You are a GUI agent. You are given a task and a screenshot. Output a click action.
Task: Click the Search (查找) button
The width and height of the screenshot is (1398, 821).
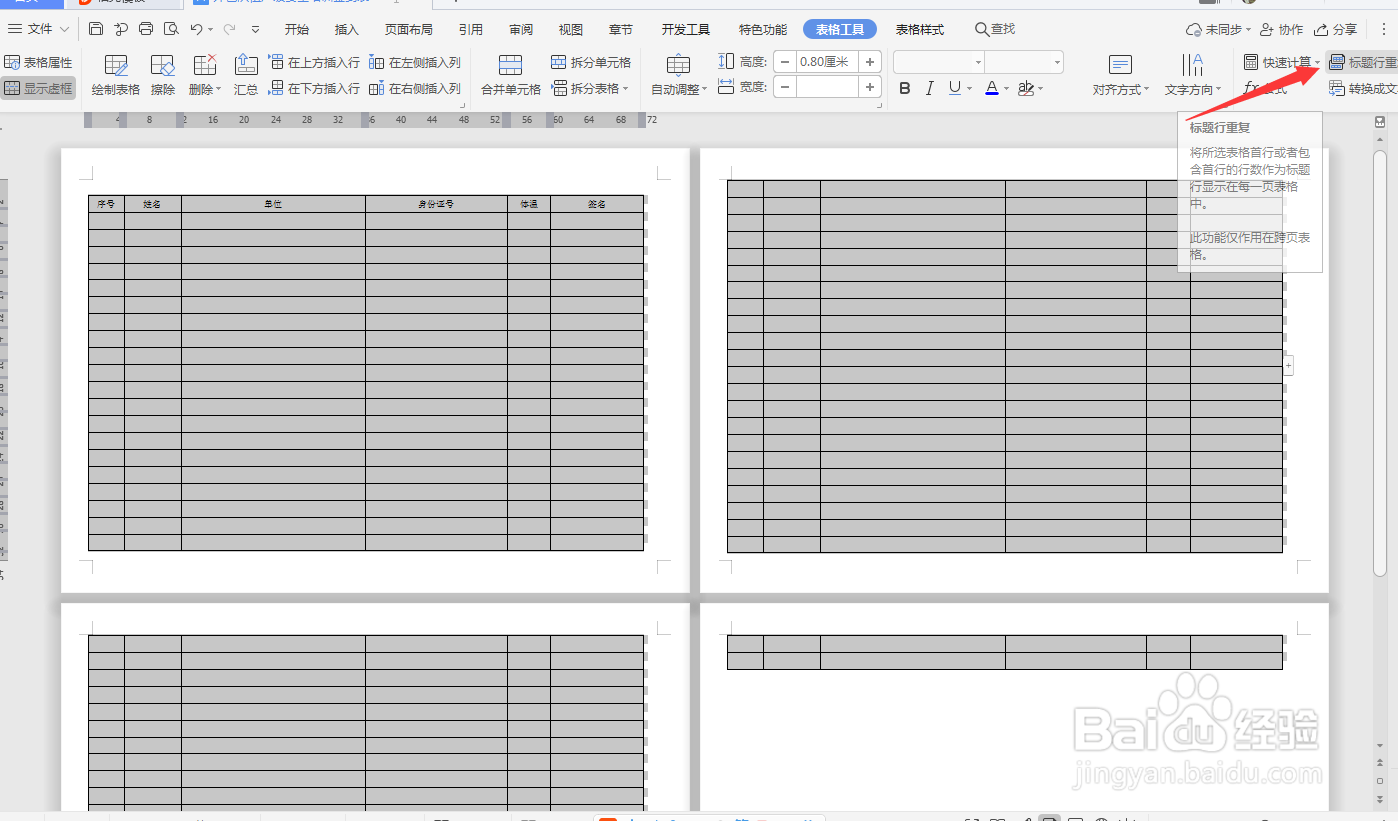(995, 30)
